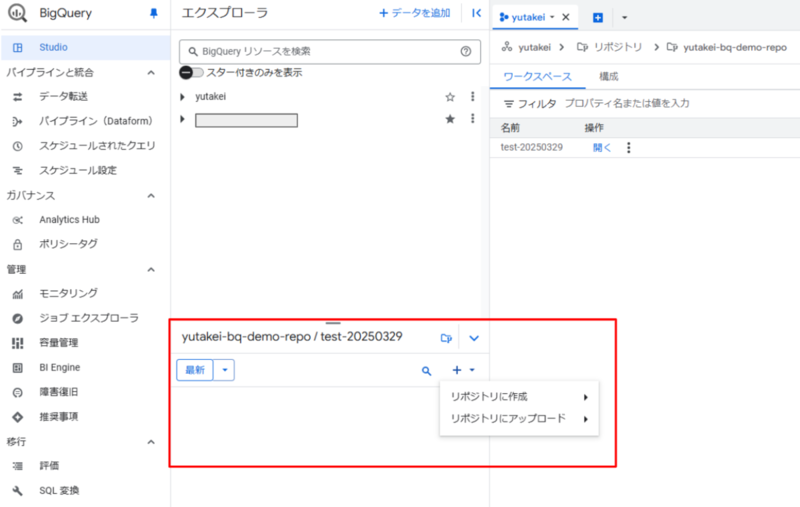Click the test-20250329 workspace name

point(532,147)
